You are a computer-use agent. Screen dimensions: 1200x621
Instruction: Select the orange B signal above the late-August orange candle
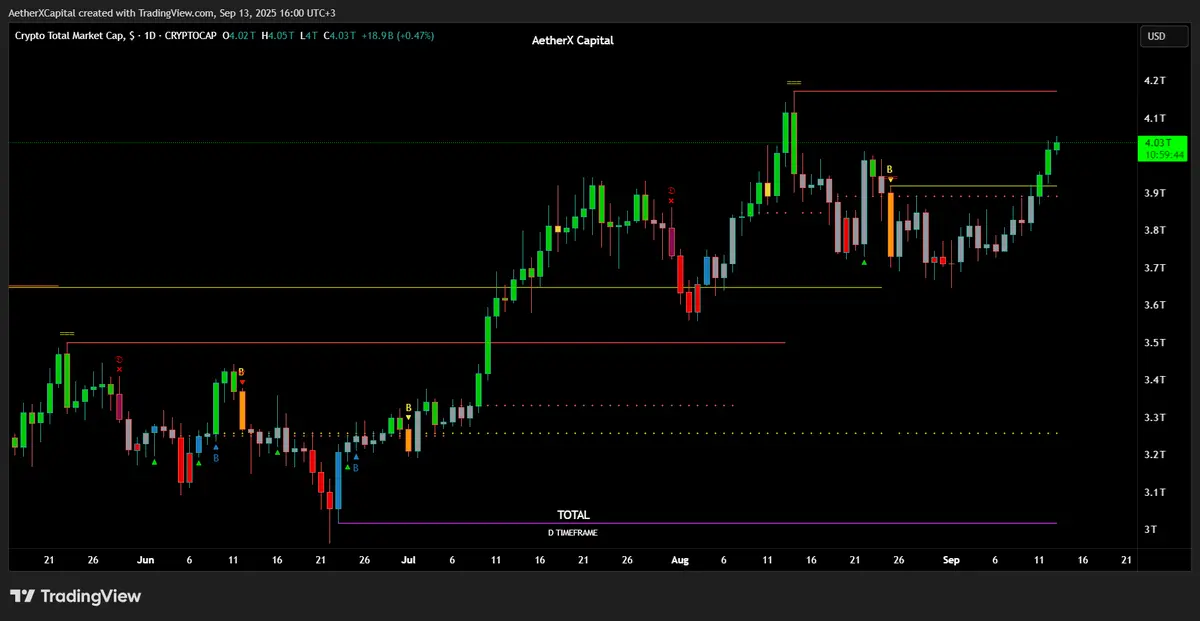click(889, 171)
